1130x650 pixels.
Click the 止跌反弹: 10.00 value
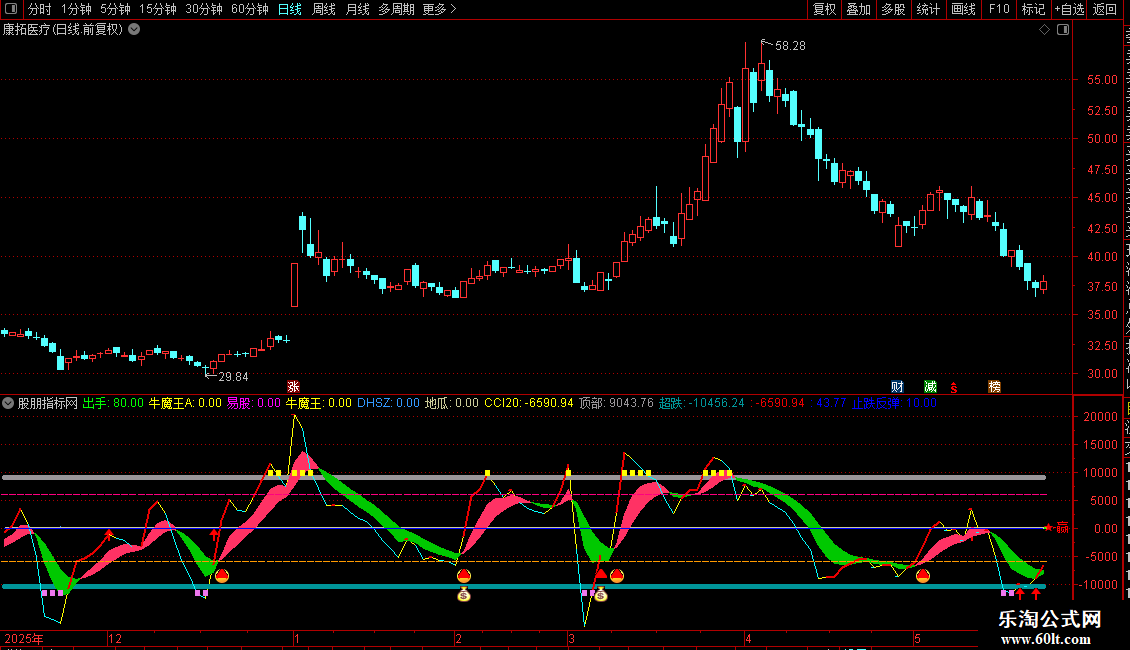(x=895, y=404)
